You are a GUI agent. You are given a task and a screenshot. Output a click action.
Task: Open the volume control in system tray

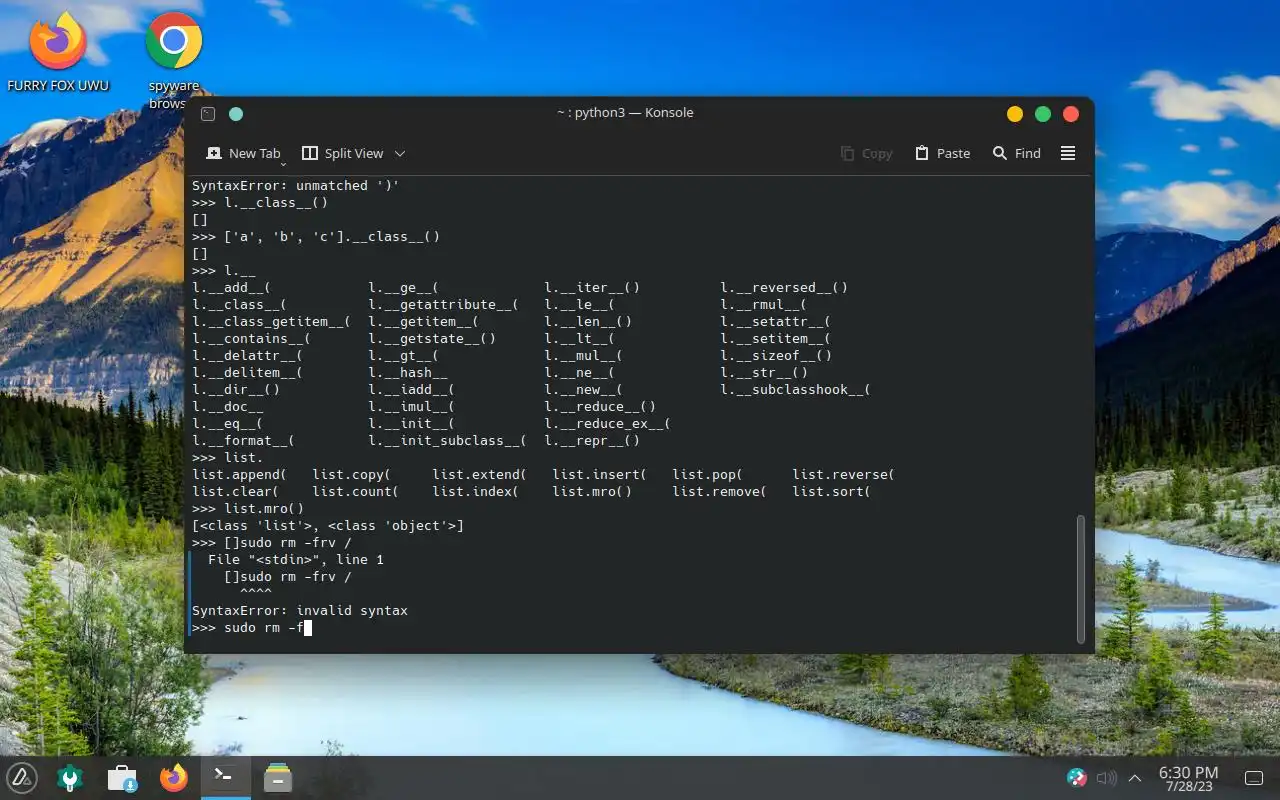1106,777
